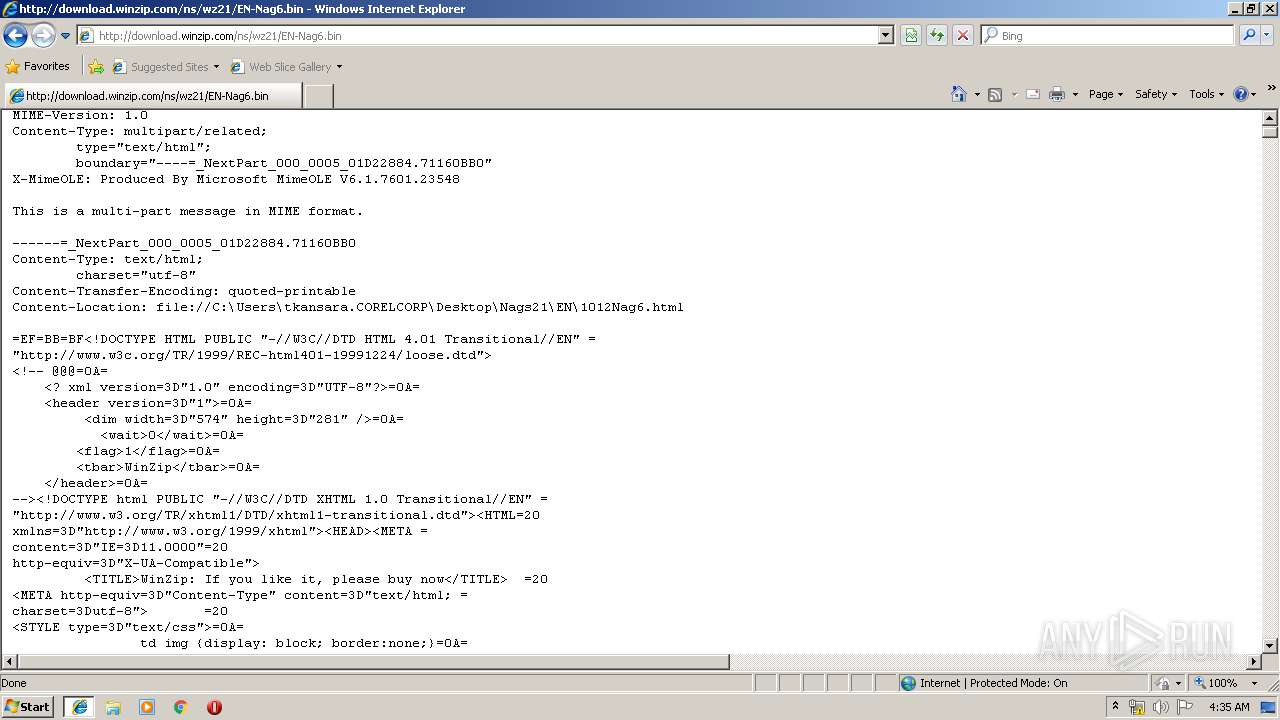Viewport: 1280px width, 720px height.
Task: Open the Windows Media Player taskbar icon
Action: point(147,707)
